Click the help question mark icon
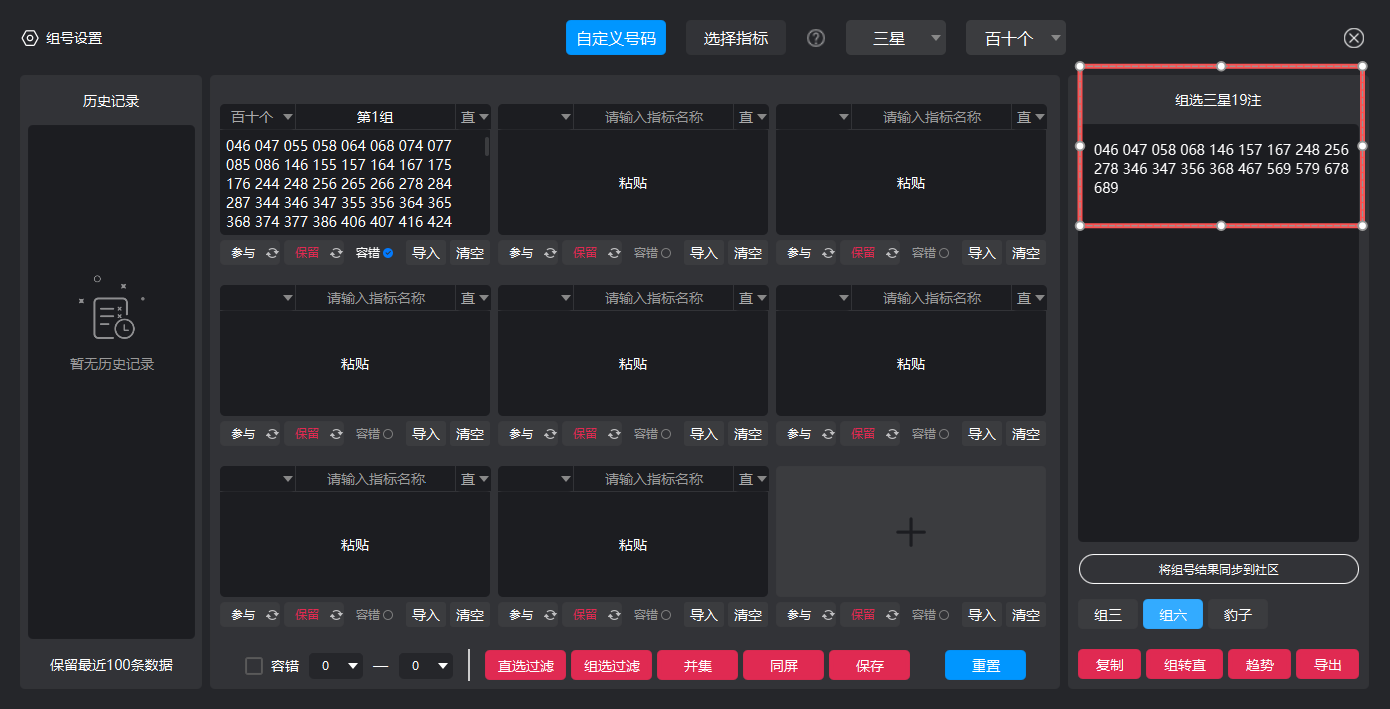1390x709 pixels. [x=816, y=38]
